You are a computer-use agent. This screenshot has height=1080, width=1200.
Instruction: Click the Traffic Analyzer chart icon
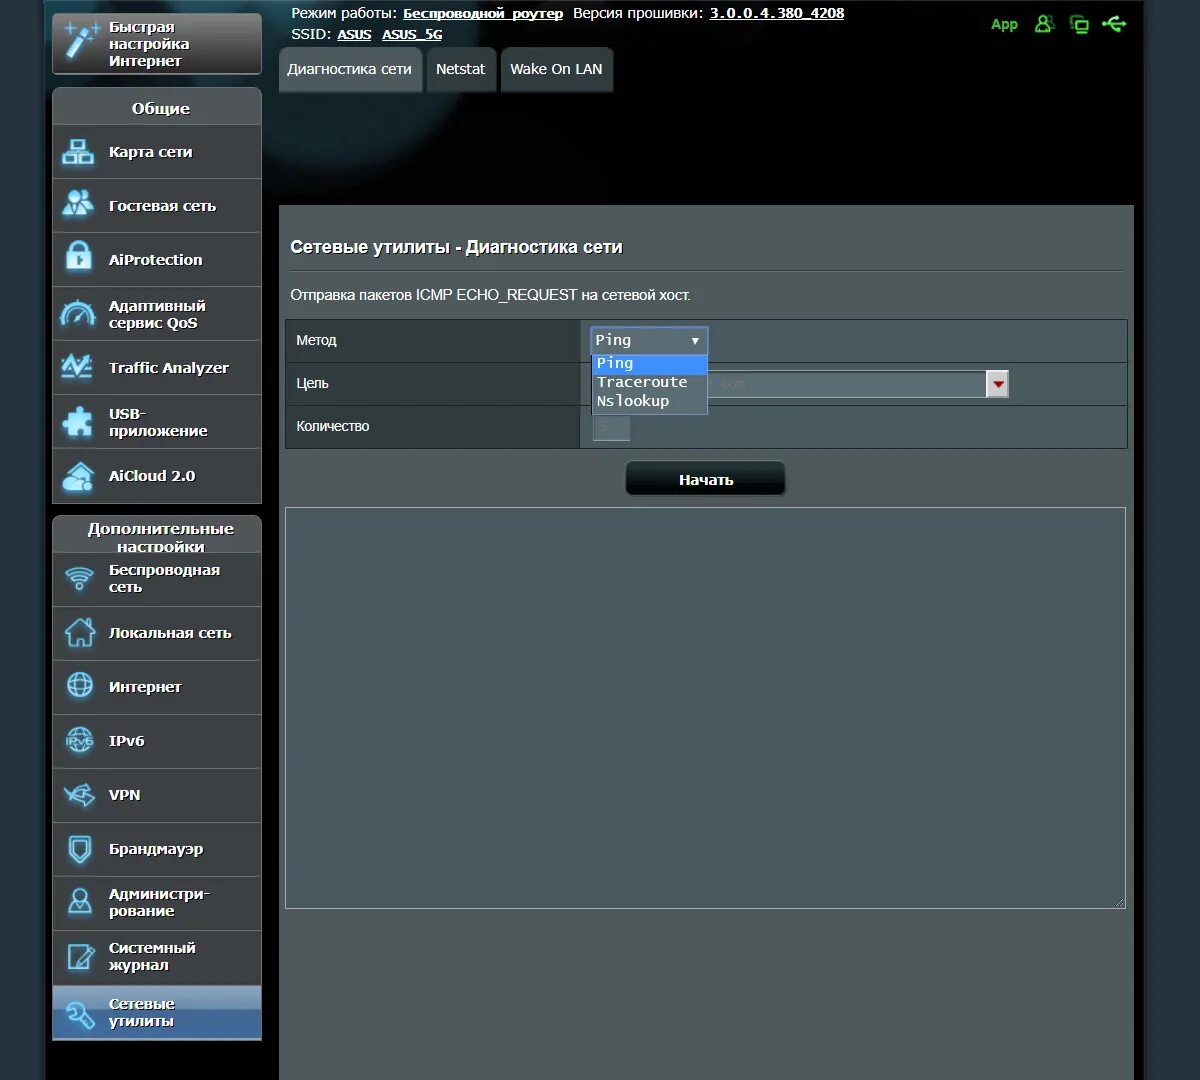click(x=77, y=366)
